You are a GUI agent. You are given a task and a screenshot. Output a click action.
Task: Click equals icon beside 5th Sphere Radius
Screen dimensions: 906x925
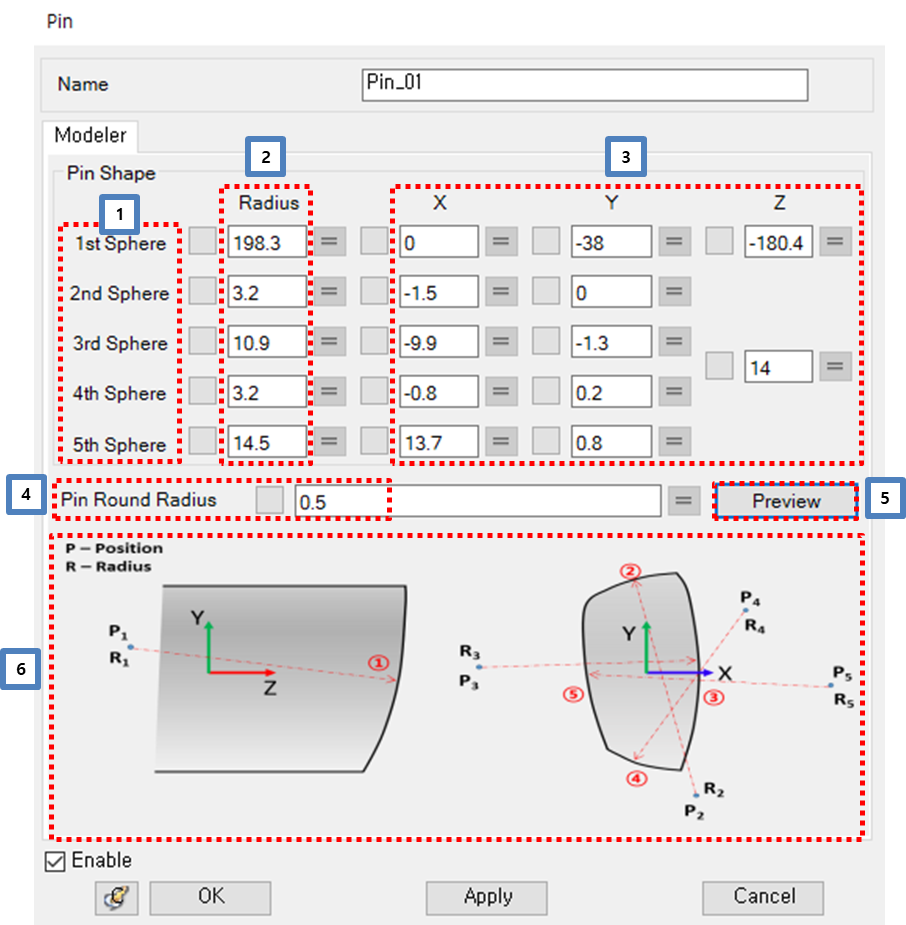point(330,441)
